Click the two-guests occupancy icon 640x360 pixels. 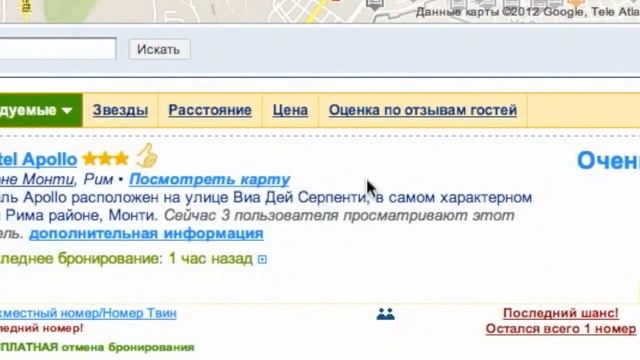coord(385,314)
